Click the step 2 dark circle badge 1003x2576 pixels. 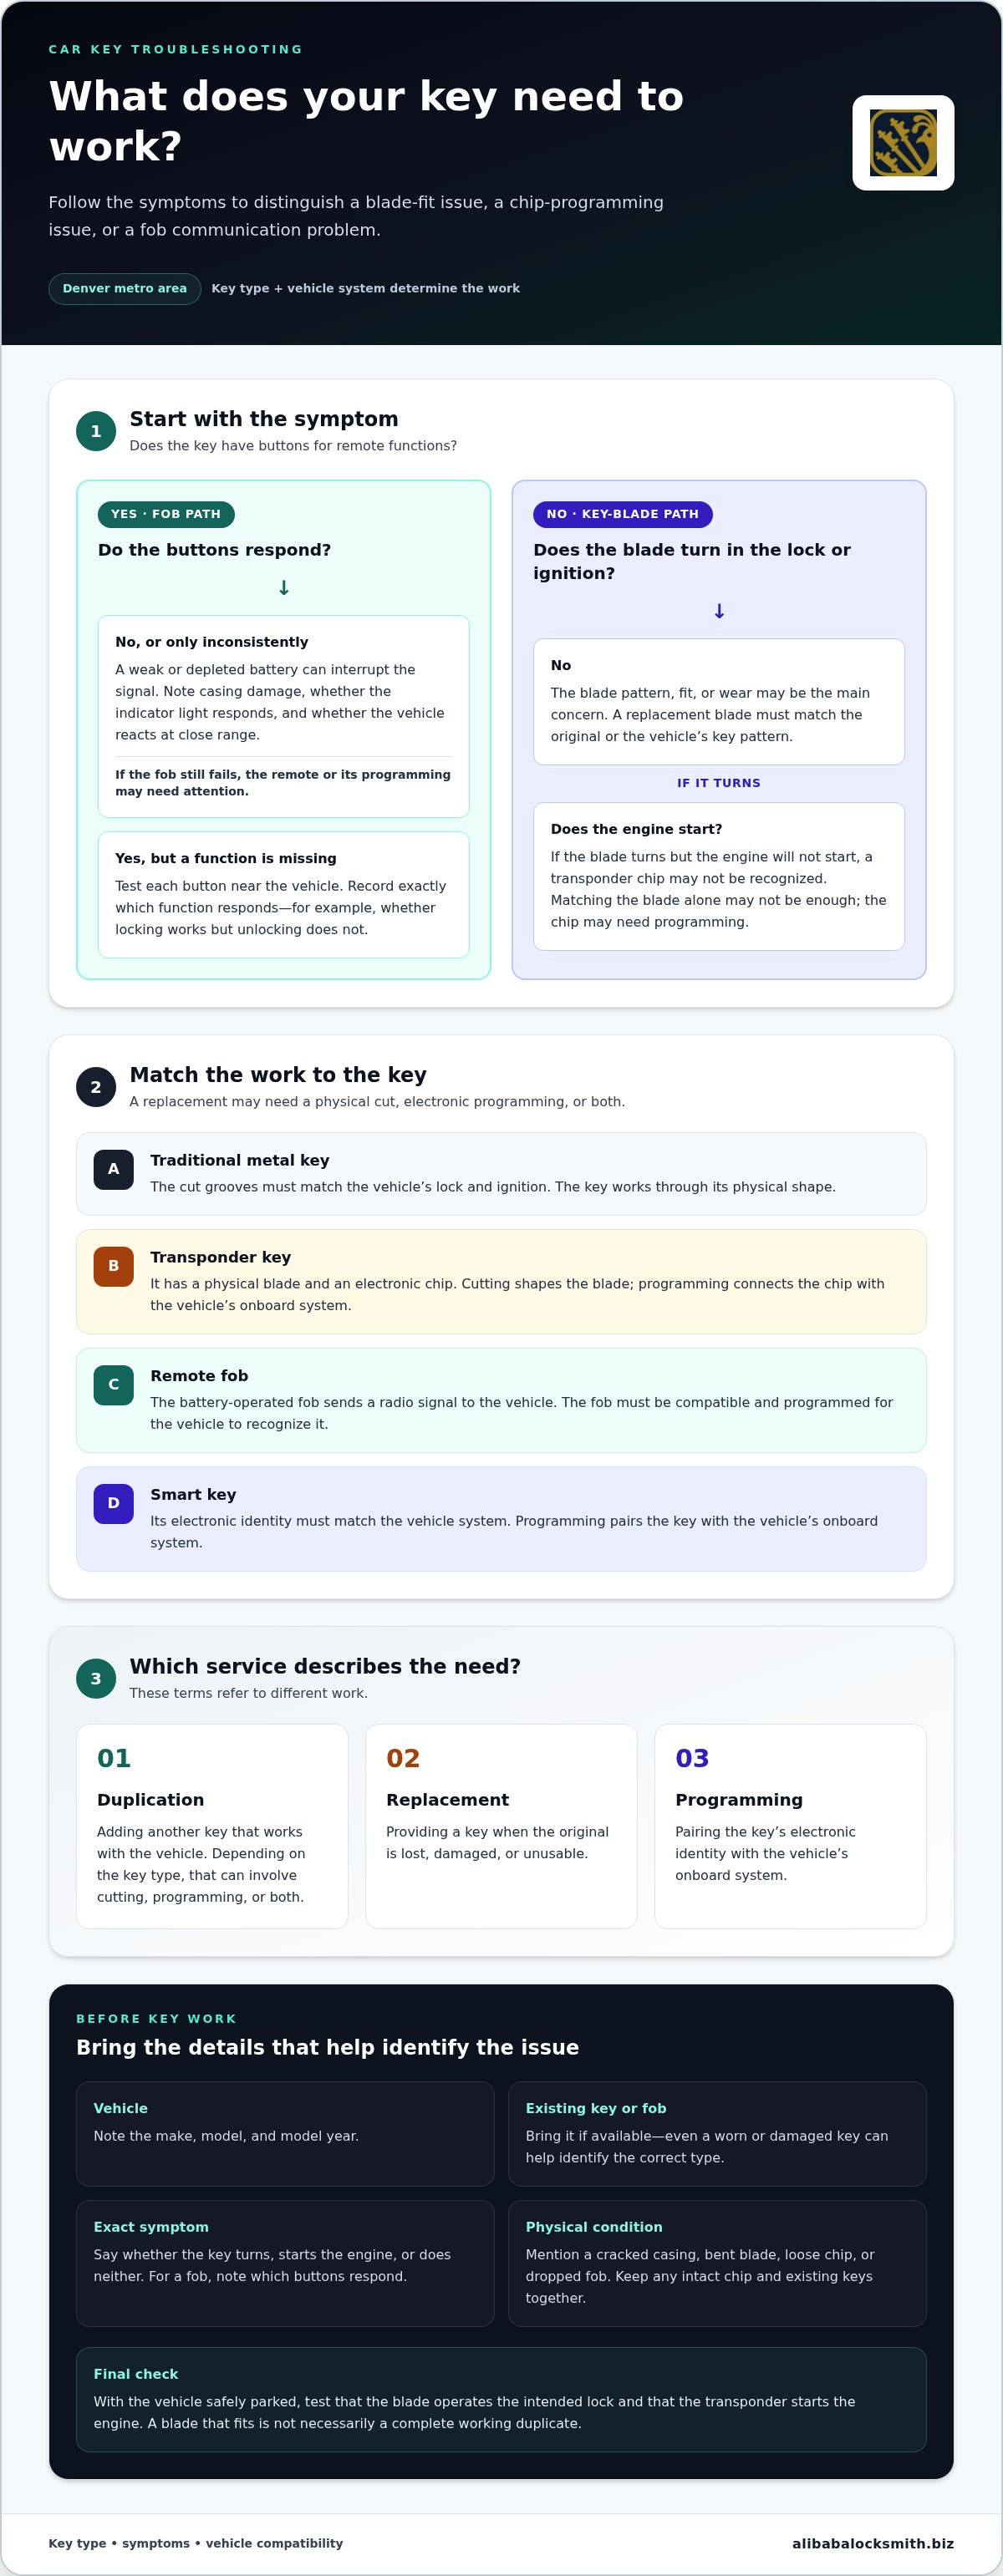coord(96,1087)
